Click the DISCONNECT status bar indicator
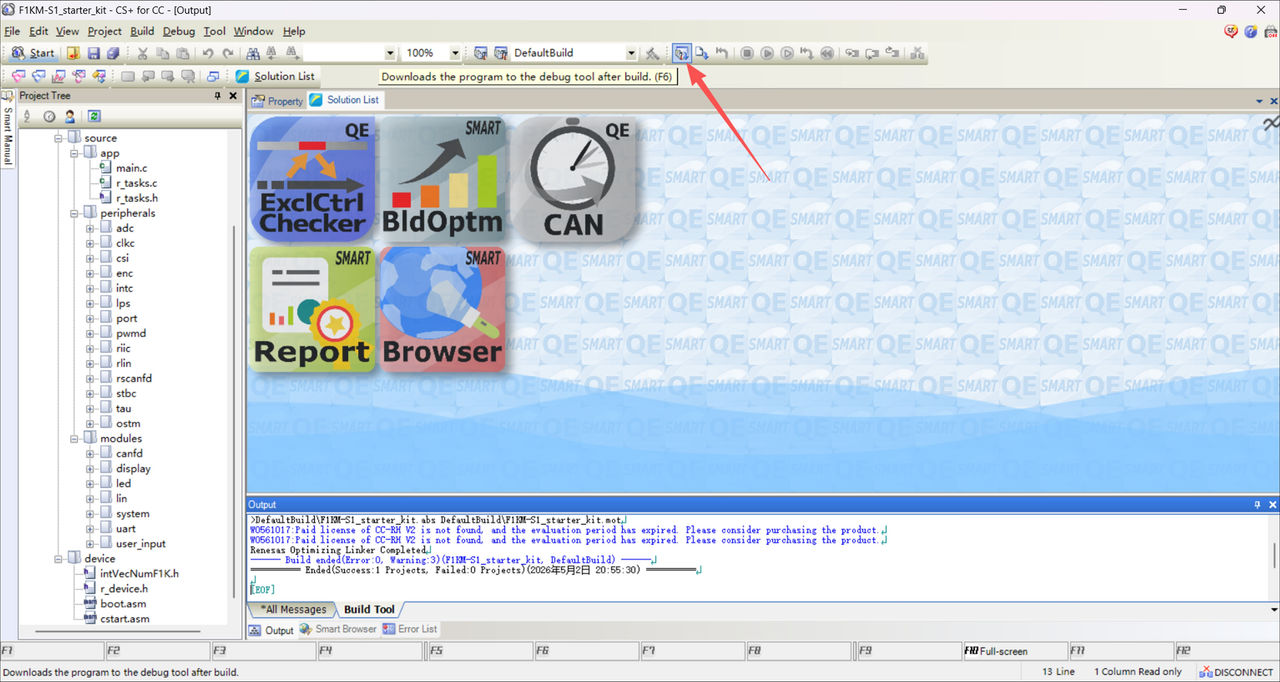Image resolution: width=1280 pixels, height=682 pixels. (1238, 672)
